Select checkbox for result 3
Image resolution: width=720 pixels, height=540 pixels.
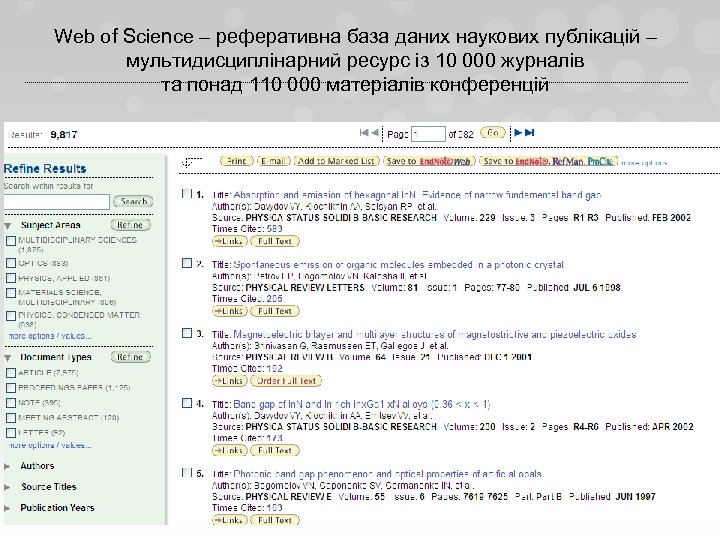[x=187, y=333]
